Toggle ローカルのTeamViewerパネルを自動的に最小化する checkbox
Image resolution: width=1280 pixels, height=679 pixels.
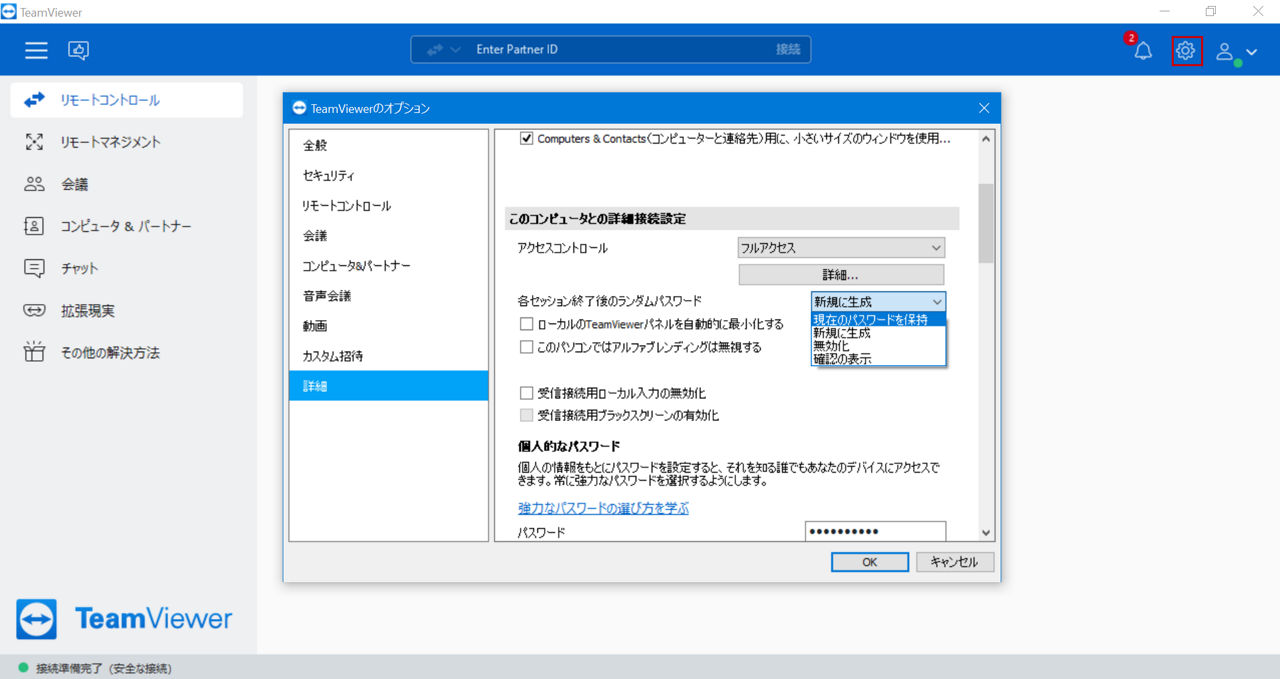527,324
